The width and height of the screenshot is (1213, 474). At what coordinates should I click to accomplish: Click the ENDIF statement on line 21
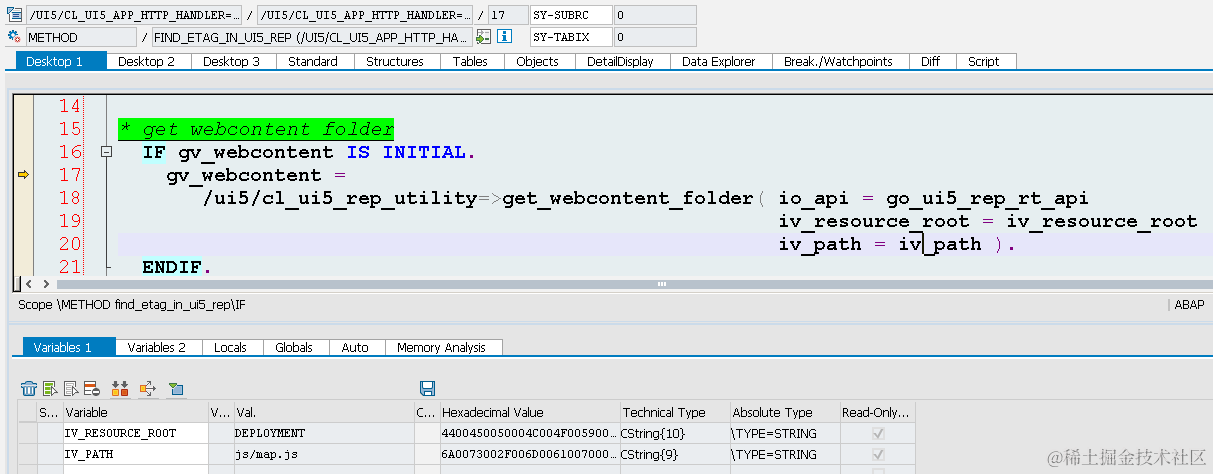coord(177,267)
